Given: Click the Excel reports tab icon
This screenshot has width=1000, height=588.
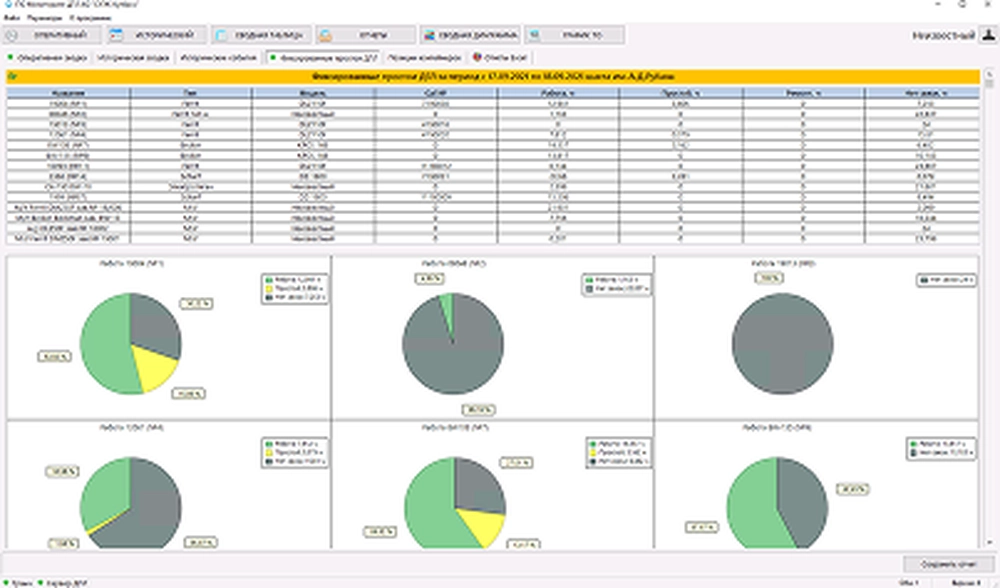Looking at the screenshot, I should tap(477, 58).
